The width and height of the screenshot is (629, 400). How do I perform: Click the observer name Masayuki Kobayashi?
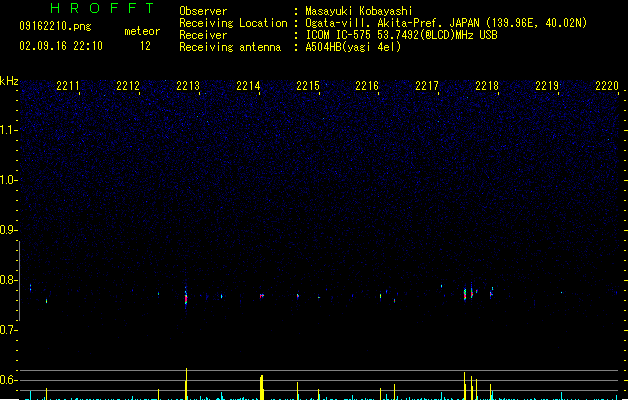pos(359,11)
